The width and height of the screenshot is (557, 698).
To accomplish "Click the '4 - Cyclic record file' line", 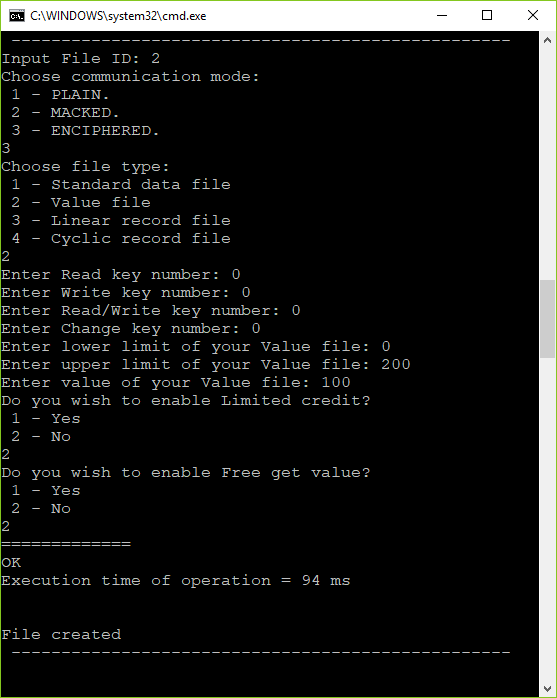I will click(121, 239).
